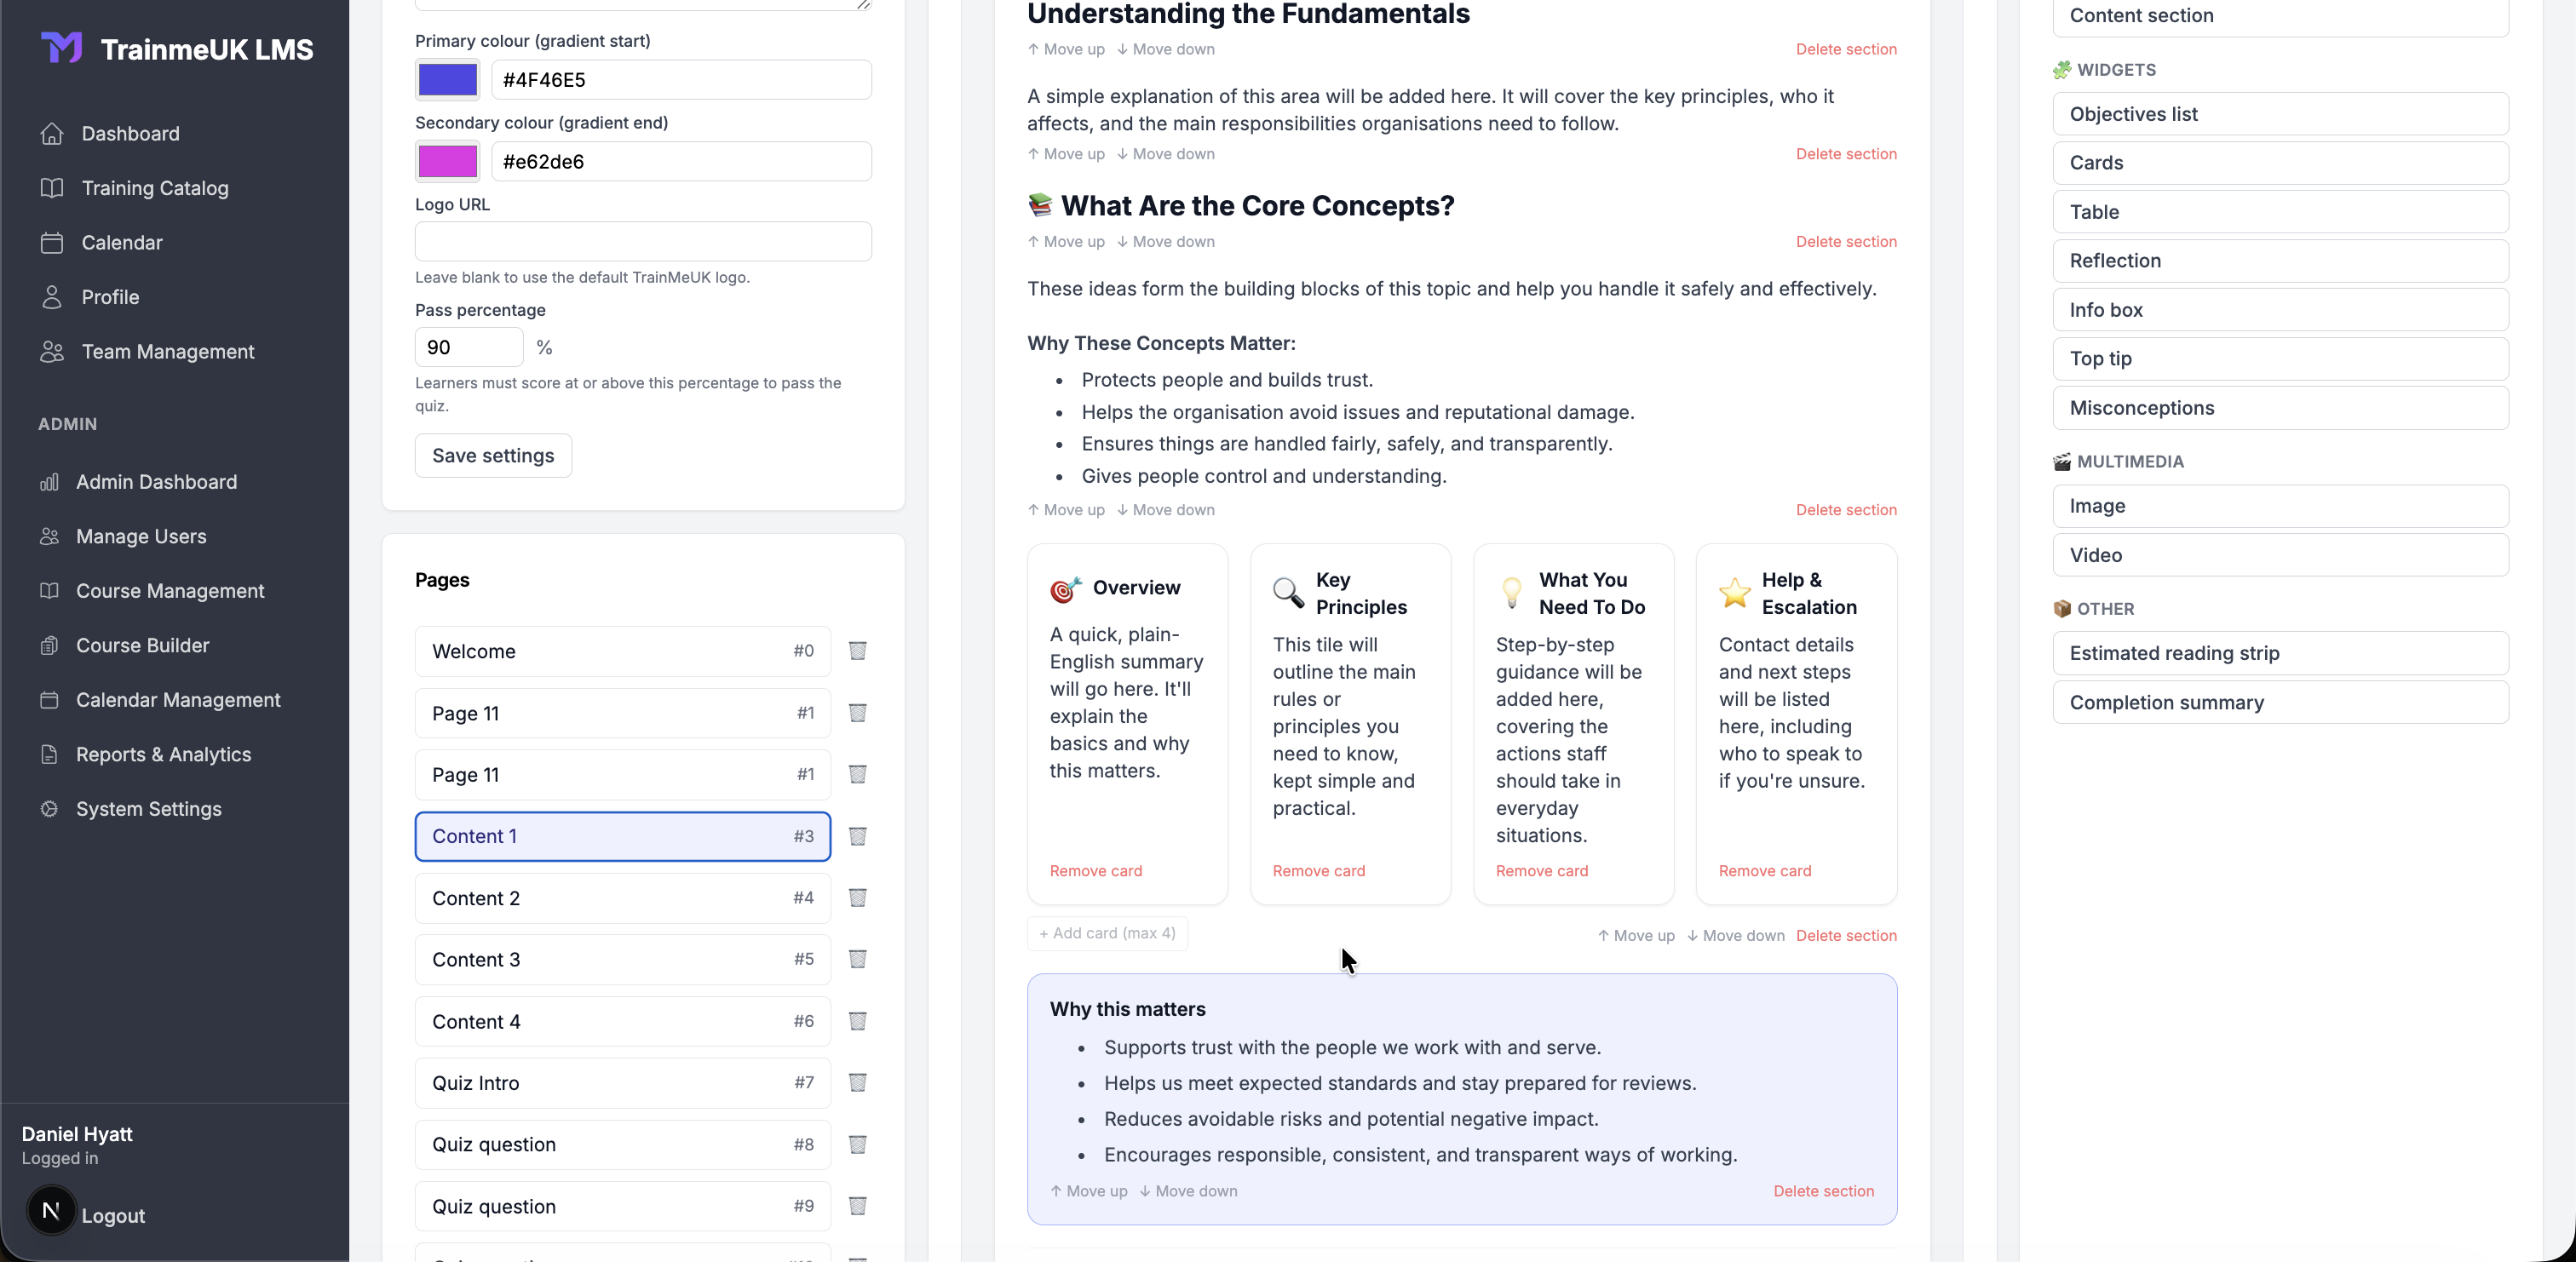
Task: Delete the Welcome page with its trash icon
Action: tap(857, 651)
